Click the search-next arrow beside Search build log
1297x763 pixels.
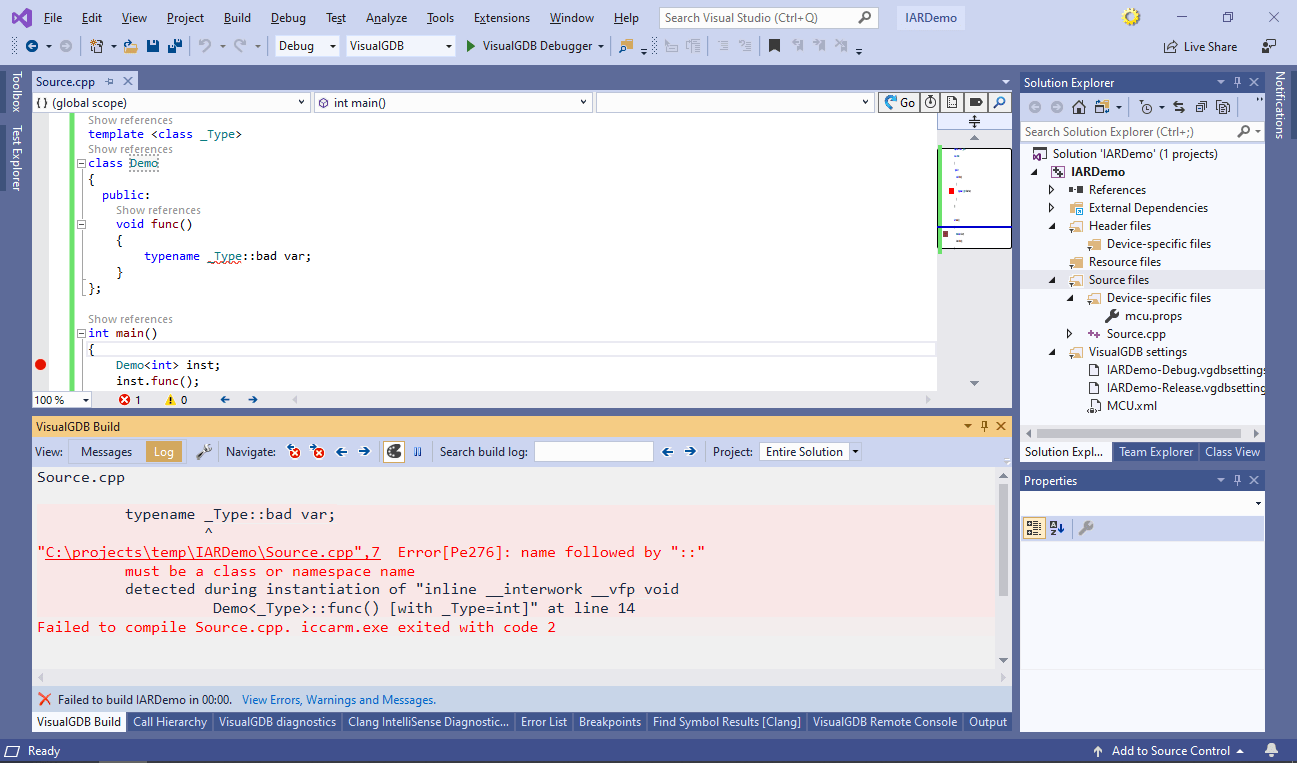(690, 452)
